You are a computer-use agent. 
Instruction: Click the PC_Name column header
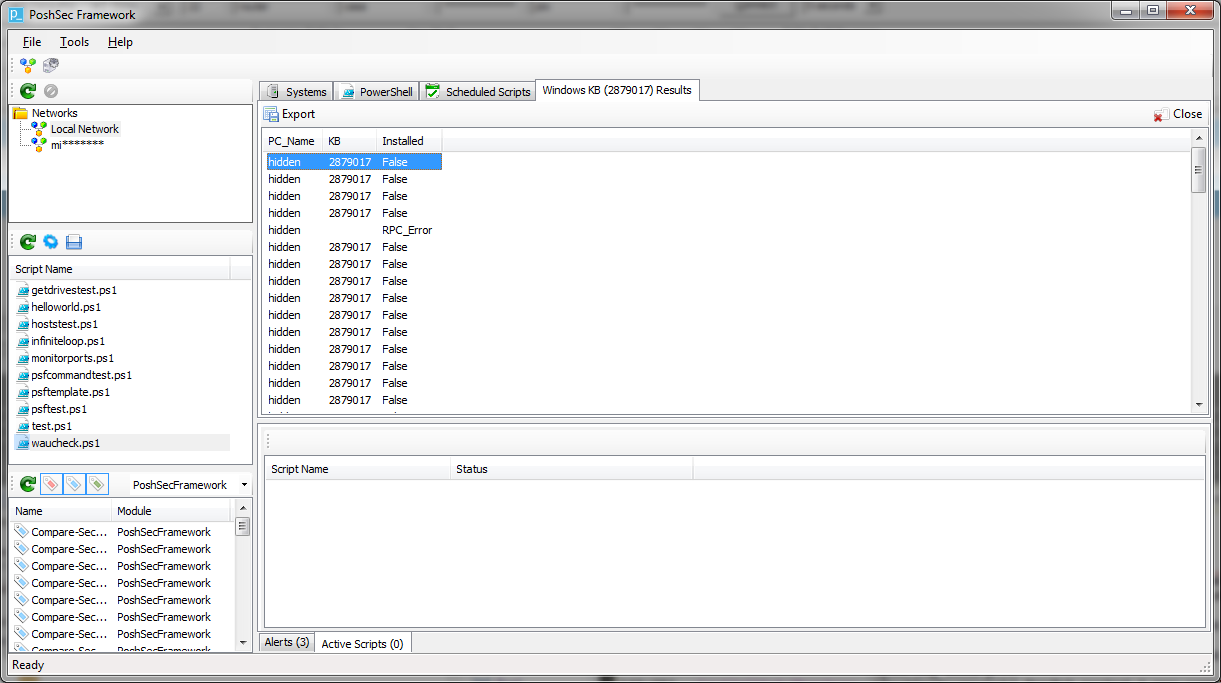pyautogui.click(x=292, y=141)
